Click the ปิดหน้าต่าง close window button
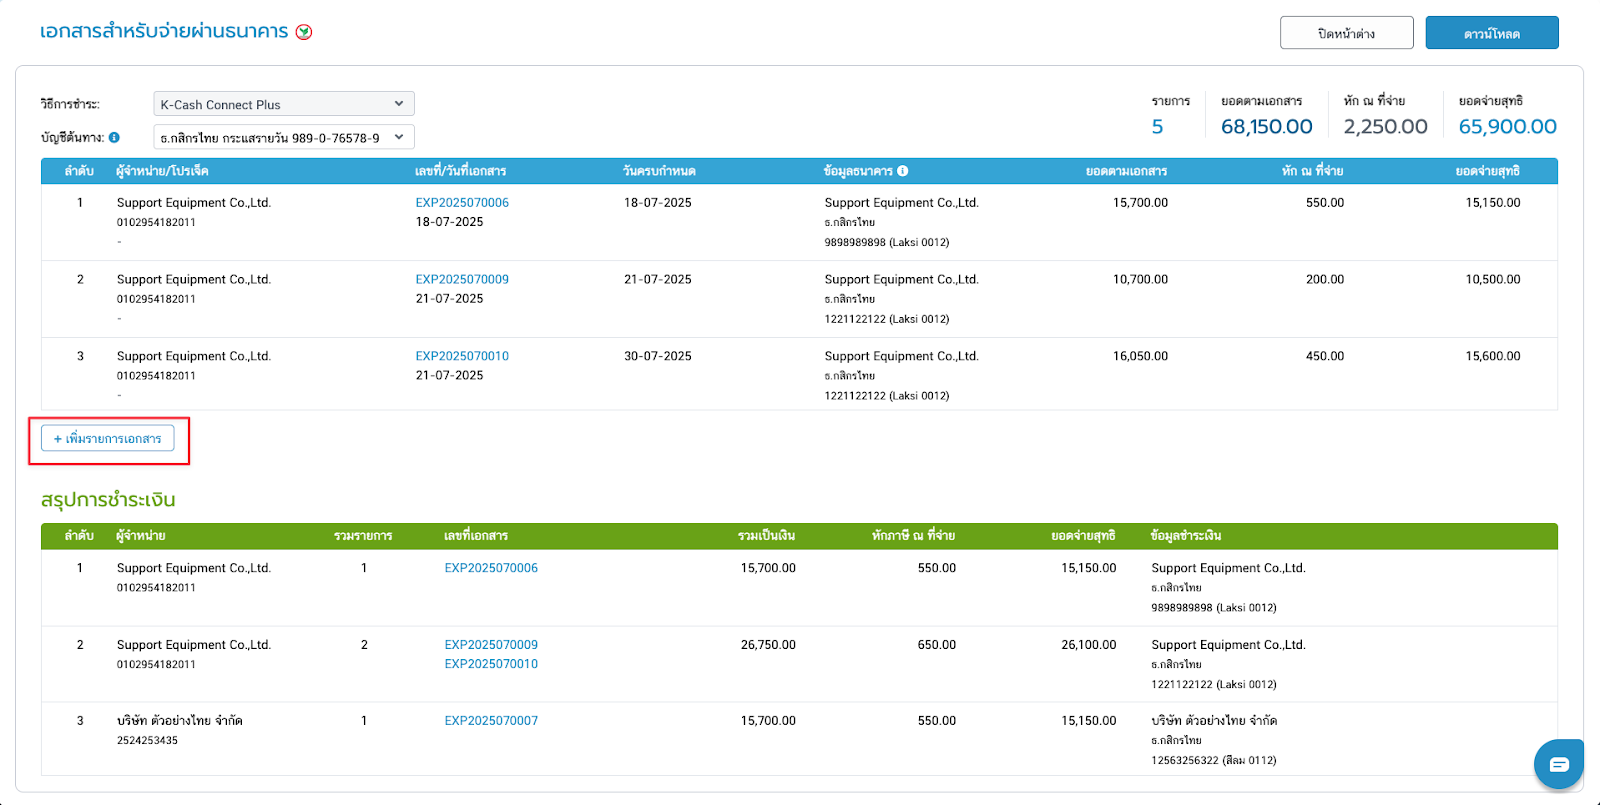1600x805 pixels. pyautogui.click(x=1346, y=33)
